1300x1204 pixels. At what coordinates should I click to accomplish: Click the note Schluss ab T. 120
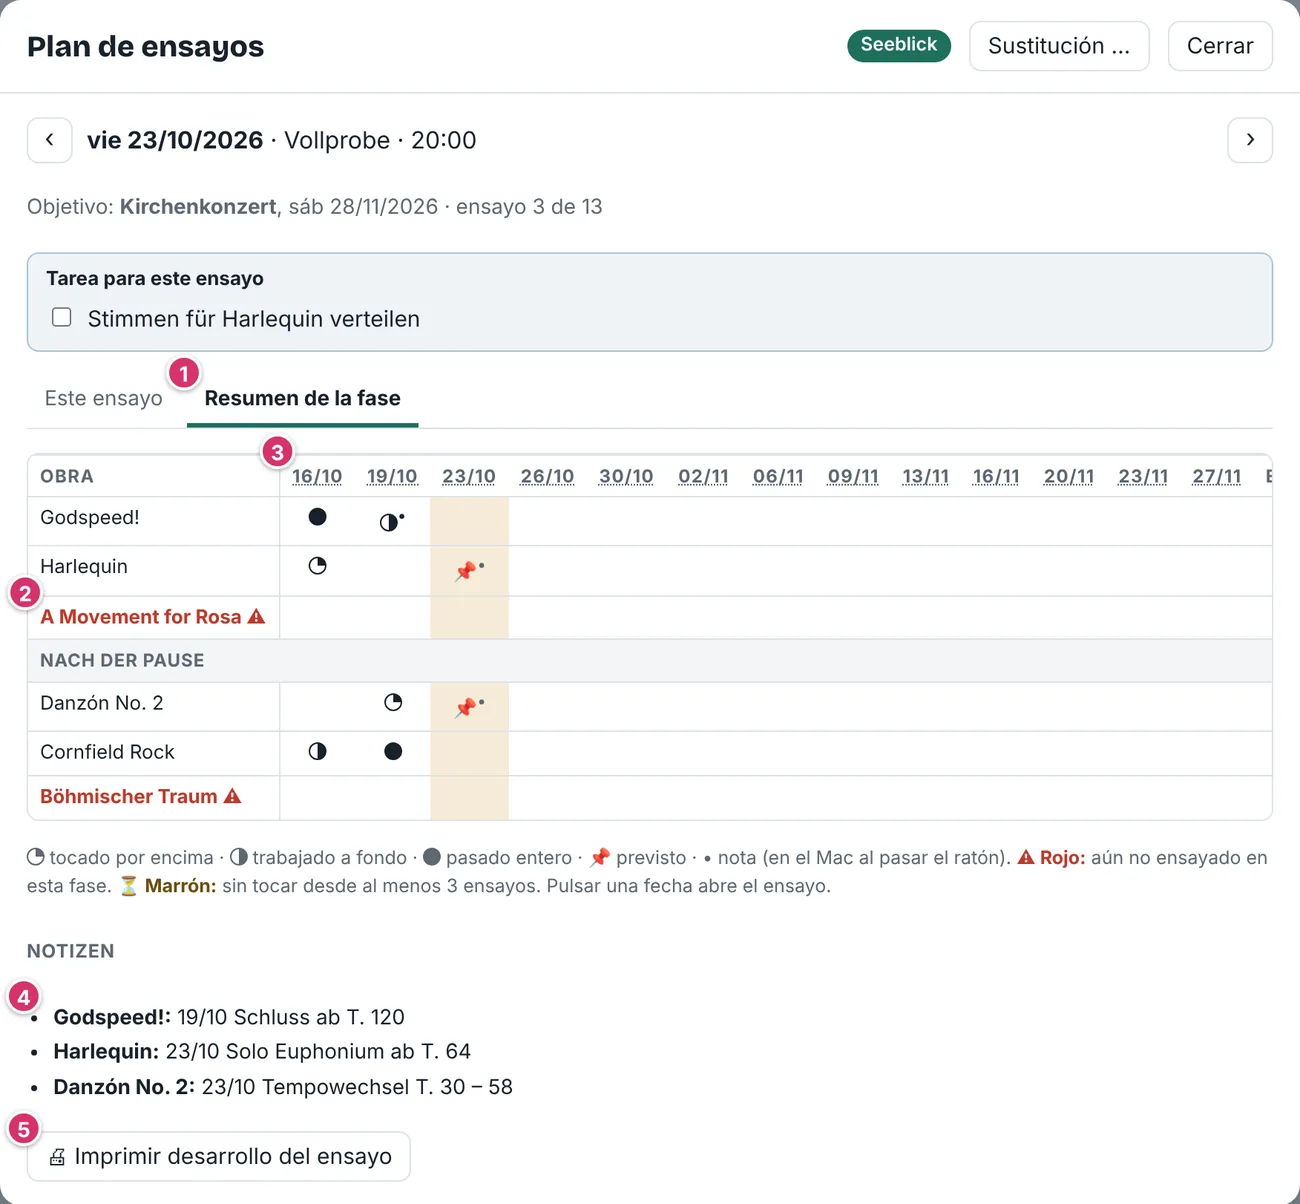pyautogui.click(x=319, y=1017)
